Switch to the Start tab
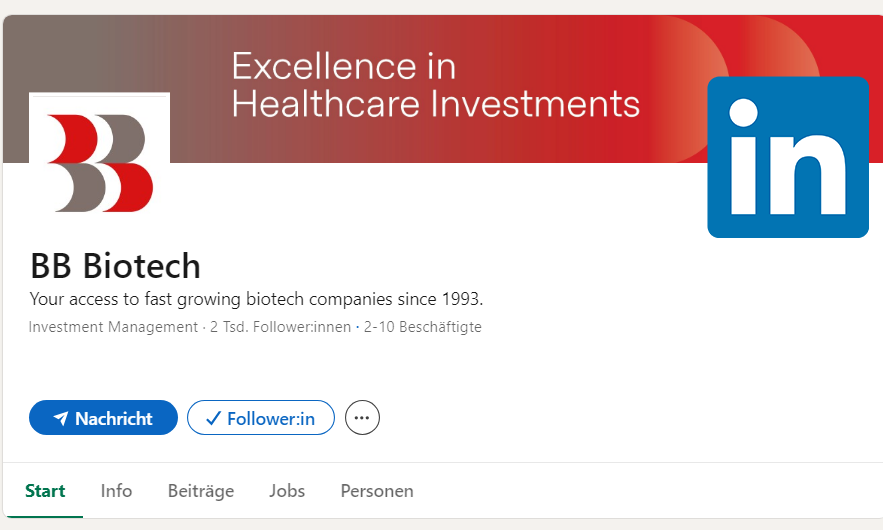The width and height of the screenshot is (883, 530). click(45, 491)
